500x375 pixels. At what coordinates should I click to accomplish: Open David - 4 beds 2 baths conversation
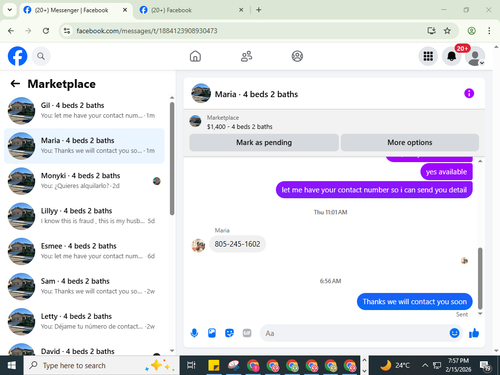pos(84,349)
